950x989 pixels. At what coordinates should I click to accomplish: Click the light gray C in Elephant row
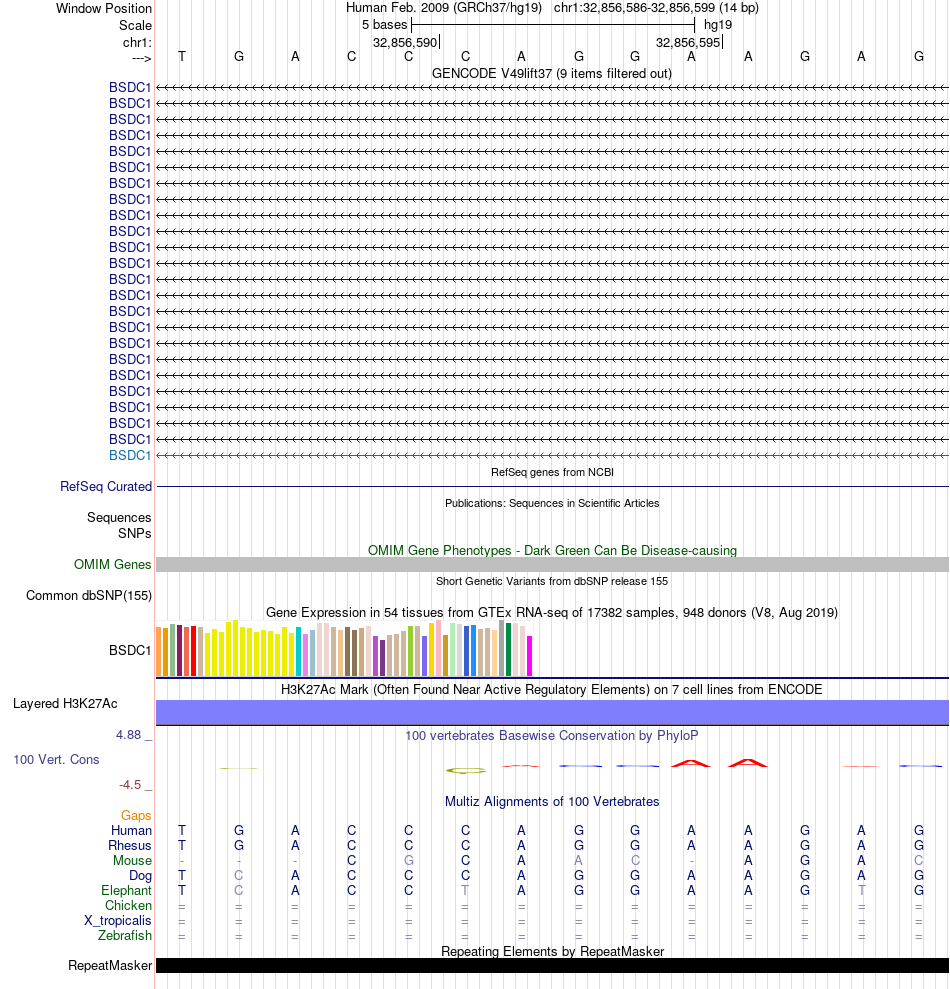point(238,891)
